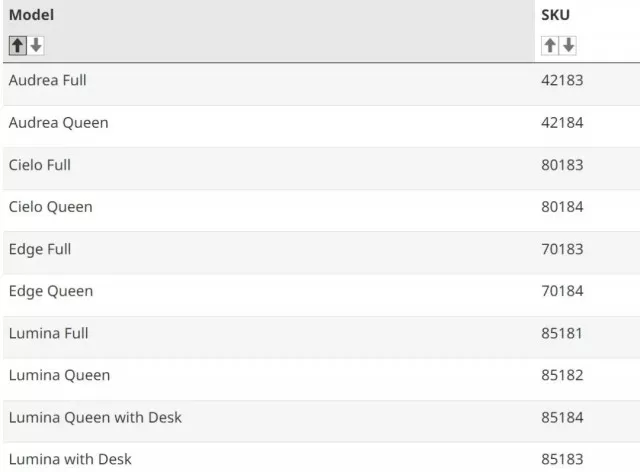Click SKU value 70183
640x472 pixels.
[x=562, y=249]
